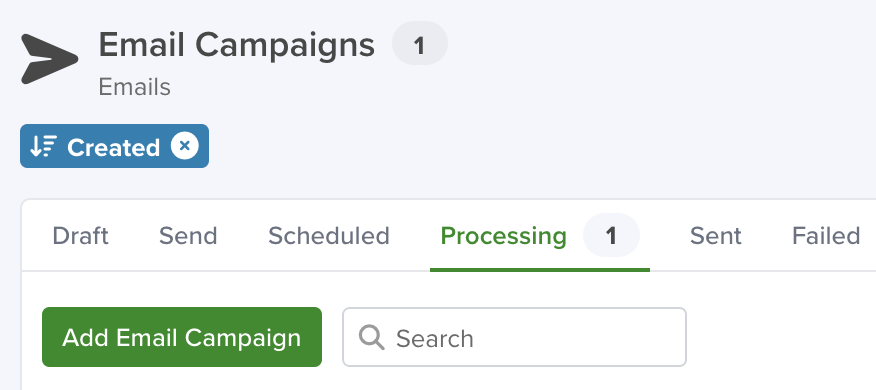Focus the Search input field
Image resolution: width=876 pixels, height=390 pixels.
click(514, 337)
